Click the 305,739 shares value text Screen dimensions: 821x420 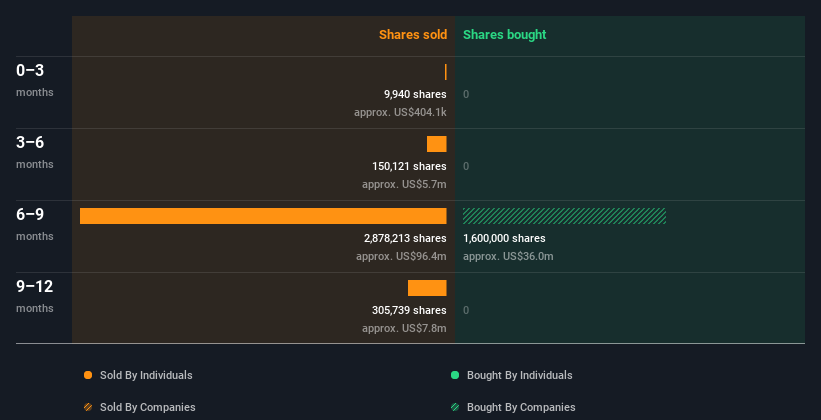tap(409, 310)
